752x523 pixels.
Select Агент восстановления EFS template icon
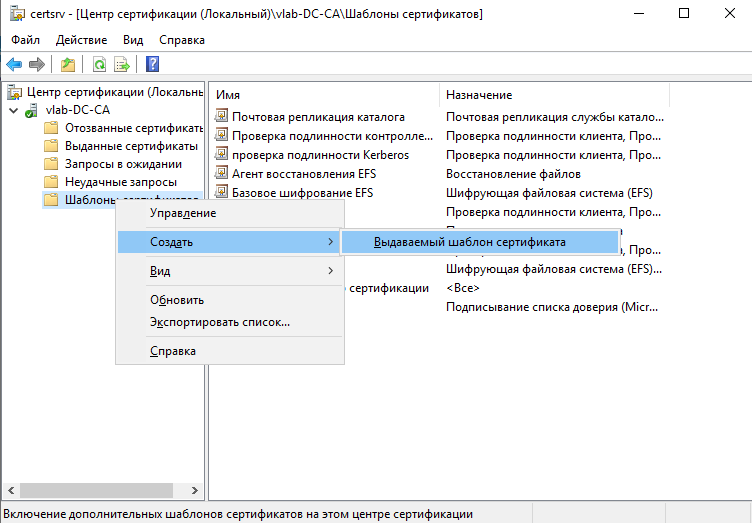[221, 173]
